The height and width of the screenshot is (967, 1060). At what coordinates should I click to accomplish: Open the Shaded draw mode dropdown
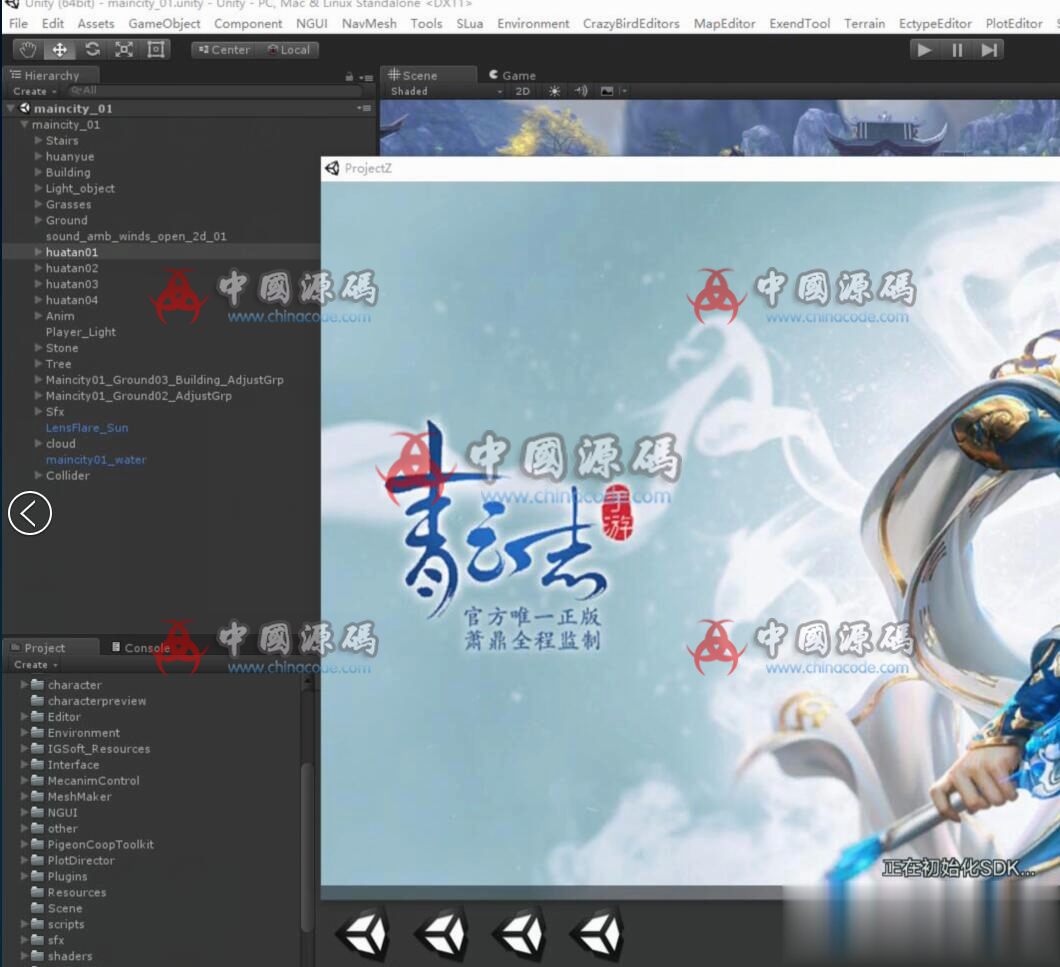coord(445,91)
